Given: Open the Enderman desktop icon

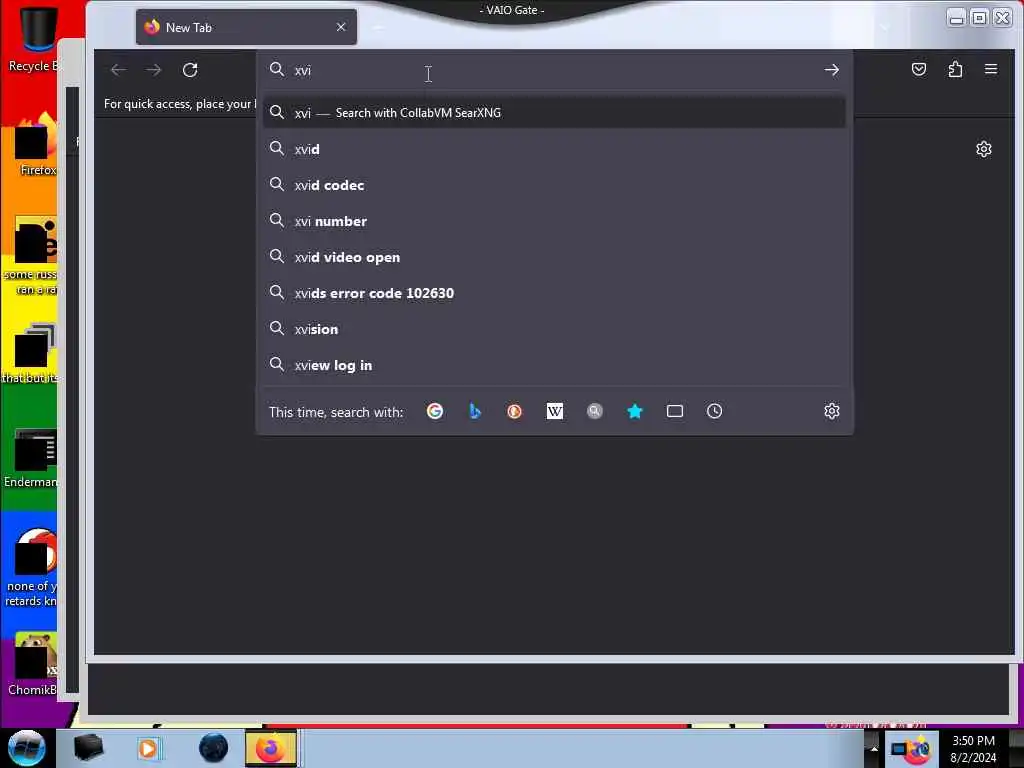Looking at the screenshot, I should [33, 457].
